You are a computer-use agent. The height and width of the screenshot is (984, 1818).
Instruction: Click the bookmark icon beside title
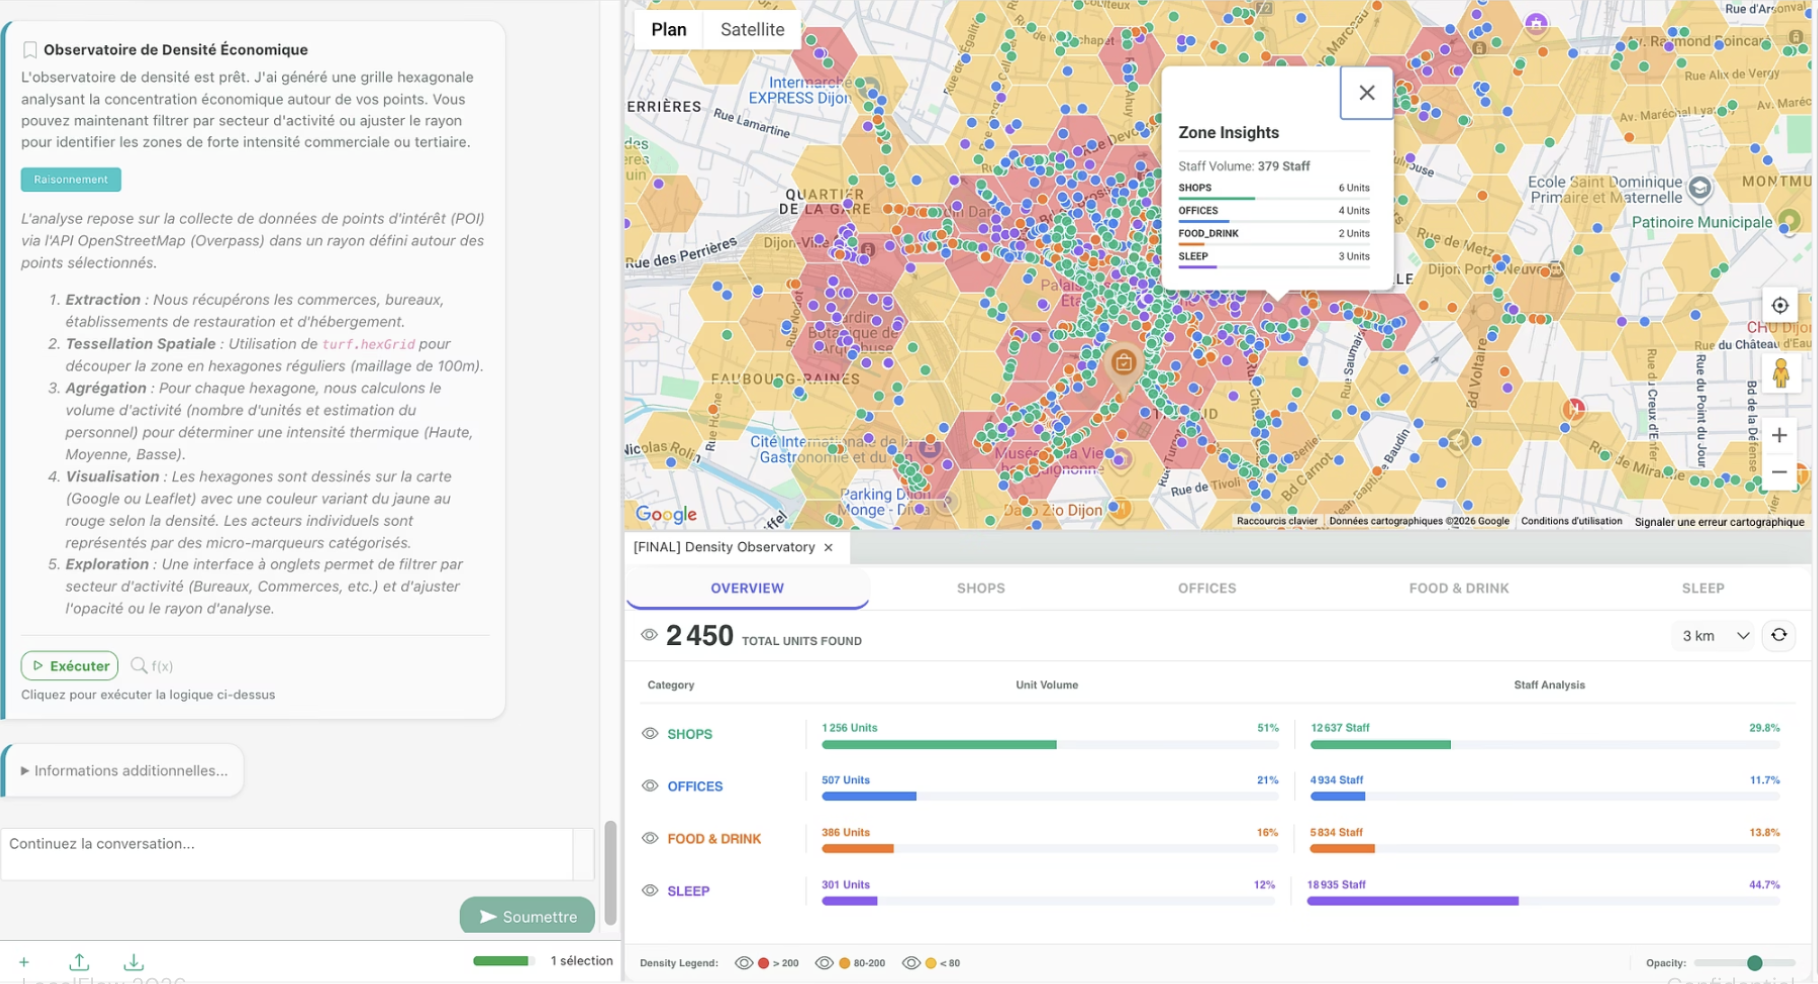pos(30,49)
